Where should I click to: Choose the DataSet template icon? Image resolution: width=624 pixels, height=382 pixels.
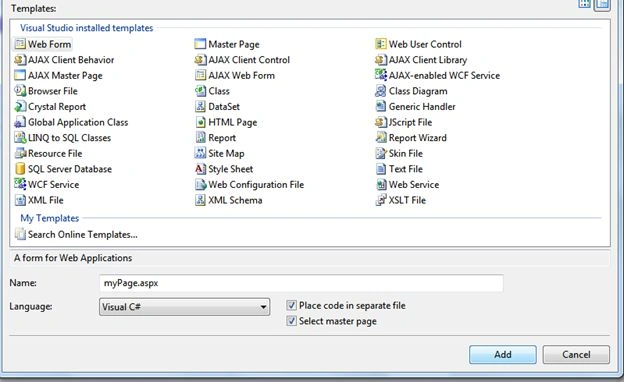point(200,106)
